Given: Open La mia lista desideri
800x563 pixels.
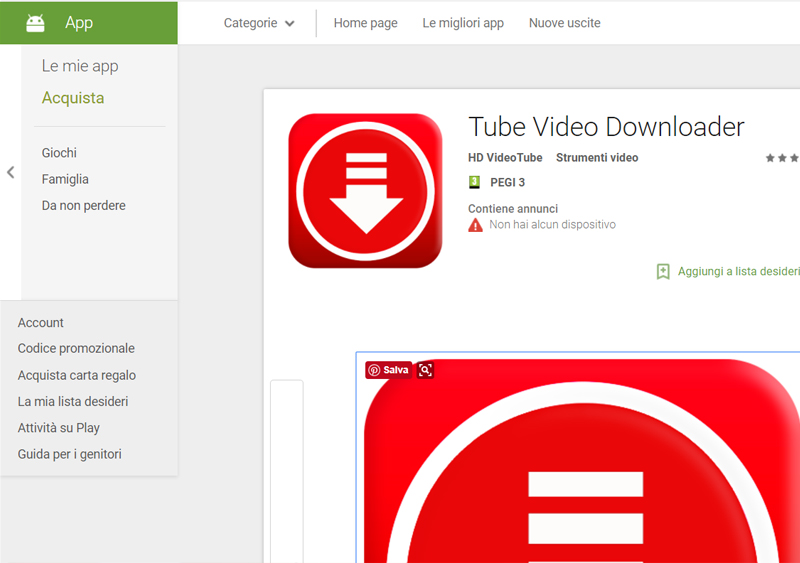Looking at the screenshot, I should click(x=72, y=401).
